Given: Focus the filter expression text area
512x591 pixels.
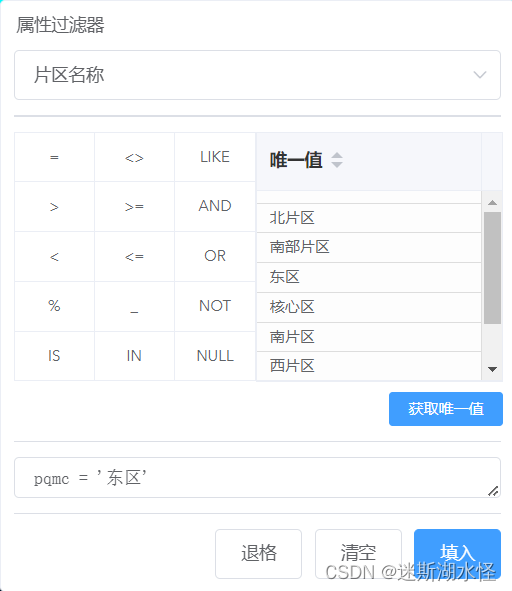Looking at the screenshot, I should (257, 478).
